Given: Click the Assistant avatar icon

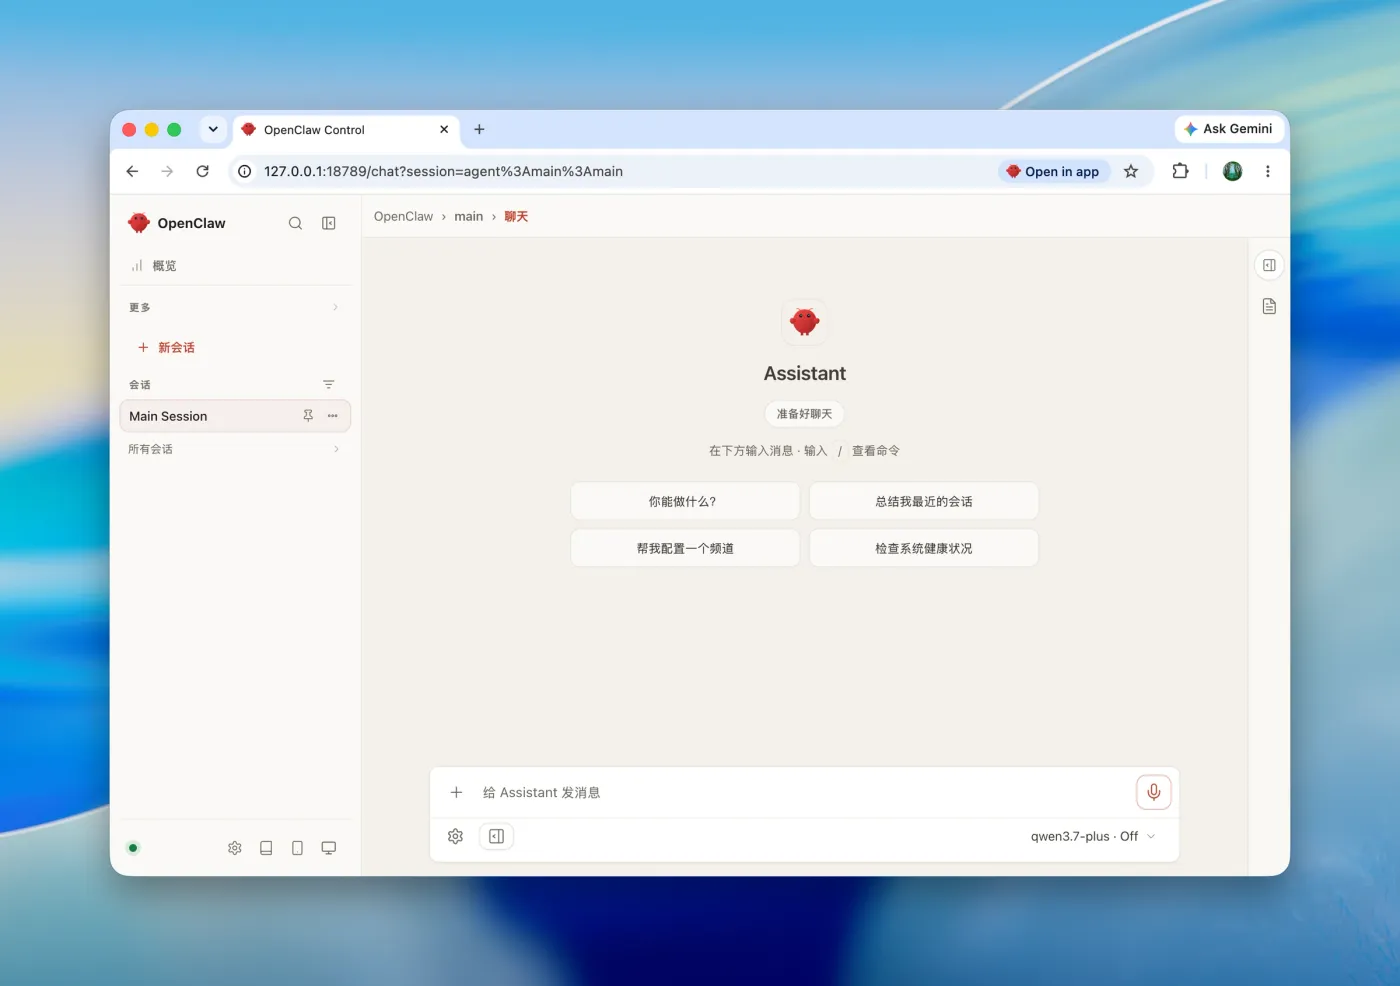Looking at the screenshot, I should [805, 322].
